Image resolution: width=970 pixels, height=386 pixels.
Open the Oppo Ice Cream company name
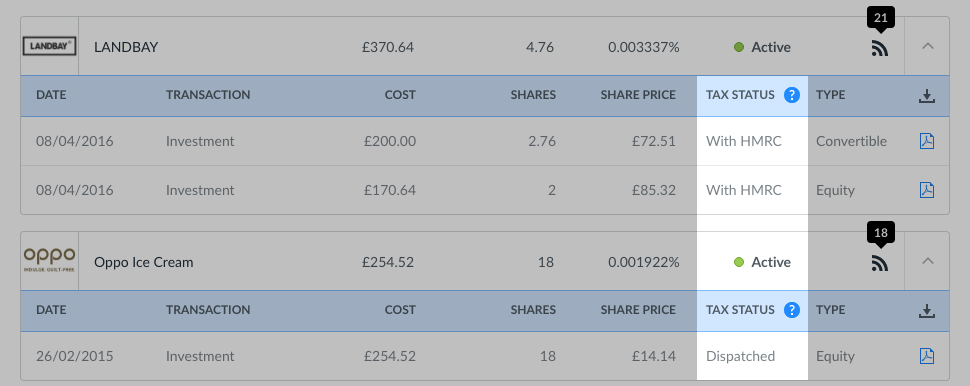tap(144, 262)
